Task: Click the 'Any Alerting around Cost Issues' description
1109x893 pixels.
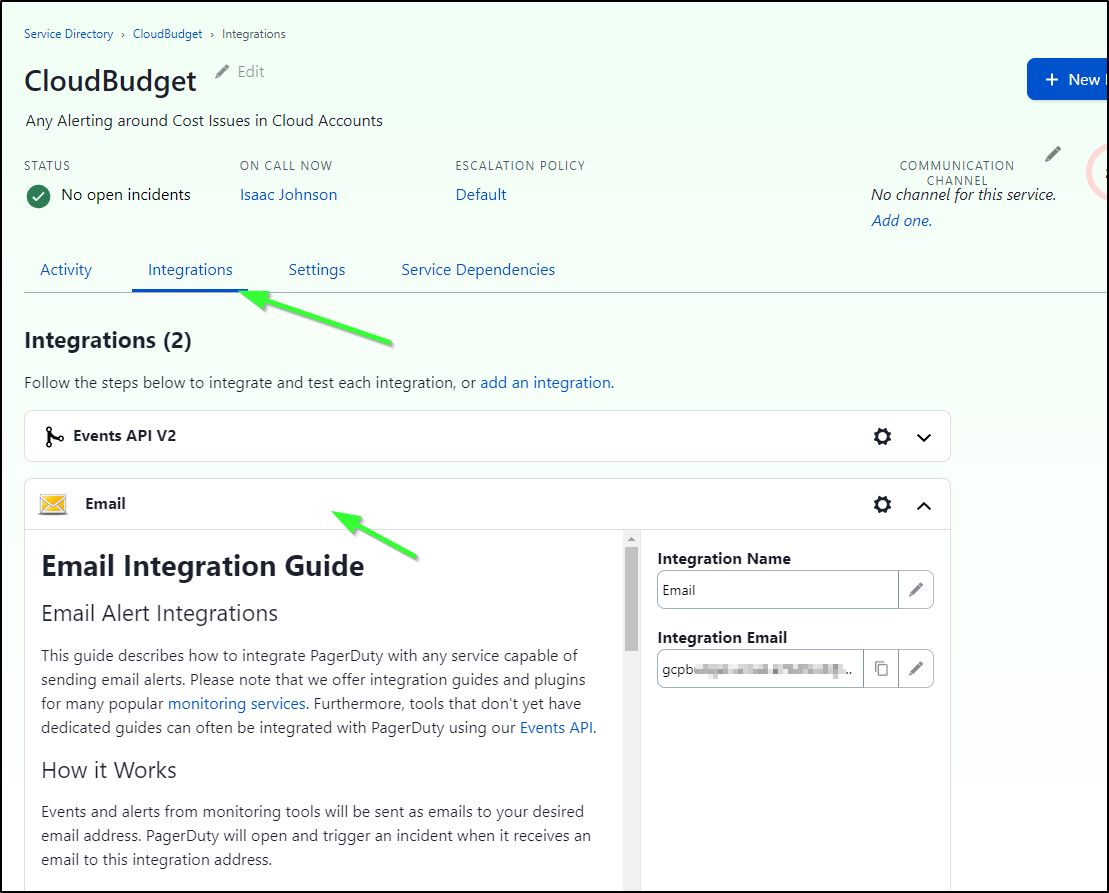Action: click(204, 121)
